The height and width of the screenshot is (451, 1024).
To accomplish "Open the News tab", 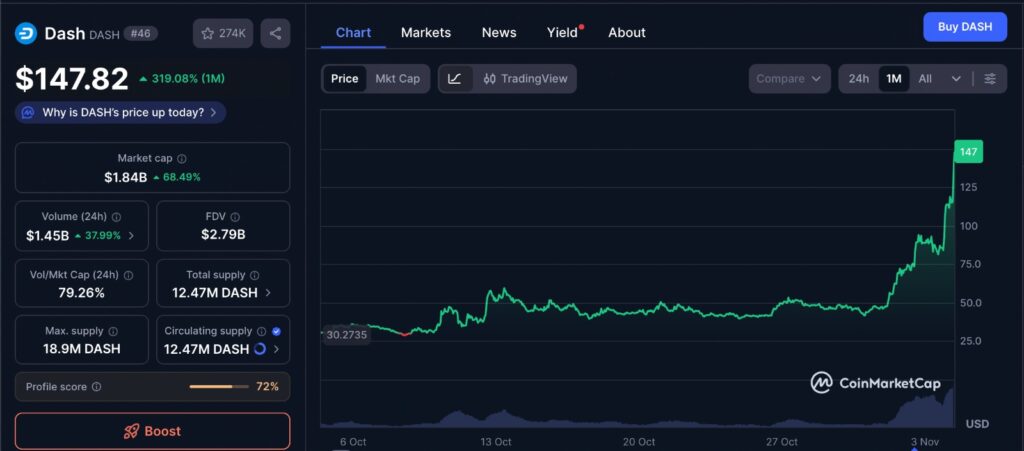I will pos(499,33).
